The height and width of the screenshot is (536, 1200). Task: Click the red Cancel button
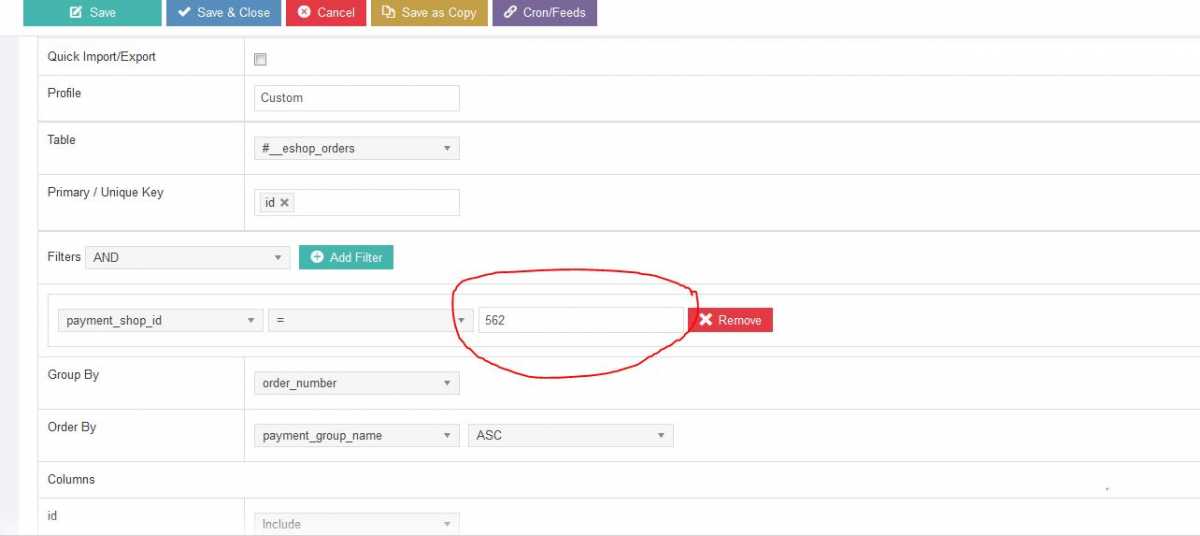click(326, 12)
